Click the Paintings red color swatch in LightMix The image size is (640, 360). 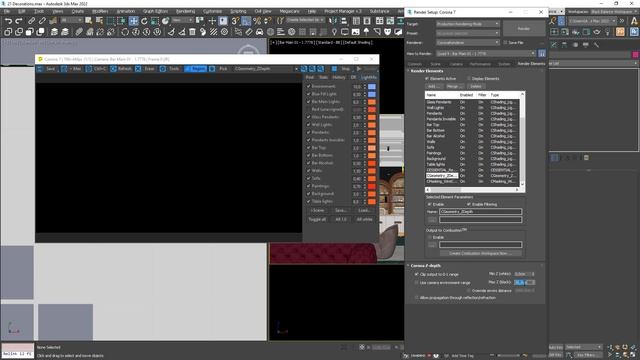click(372, 186)
